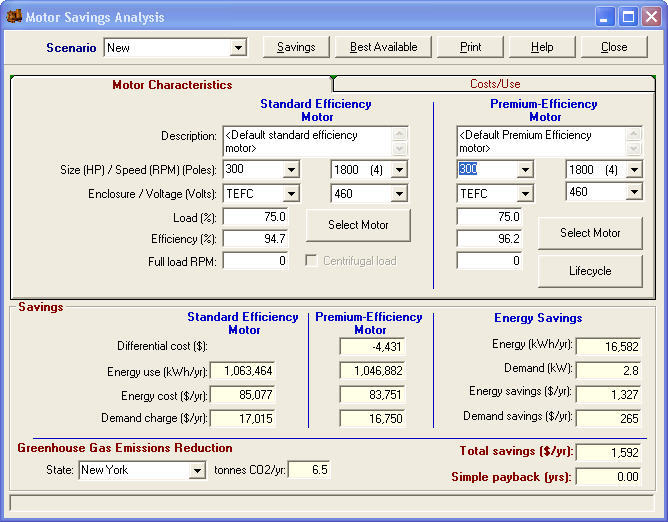This screenshot has width=668, height=522.
Task: Open the Scenario dropdown
Action: click(238, 47)
